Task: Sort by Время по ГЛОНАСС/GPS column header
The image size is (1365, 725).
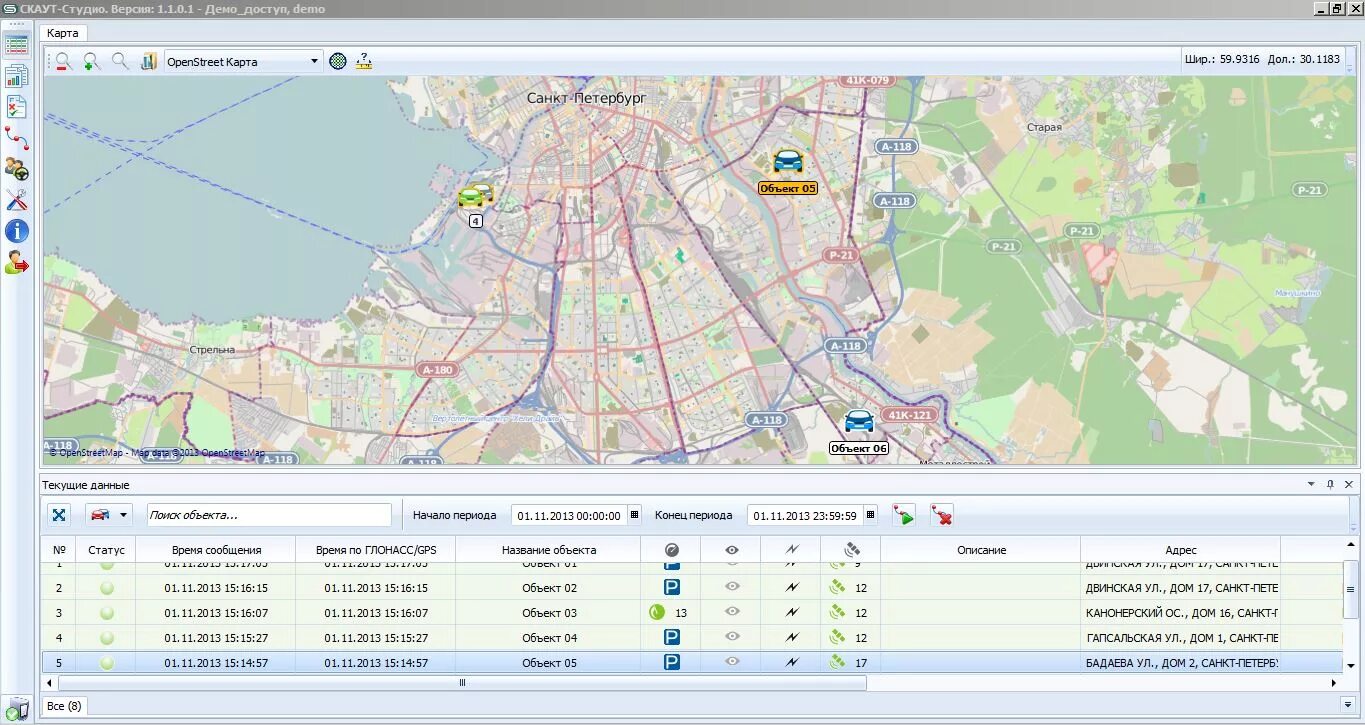Action: (x=376, y=550)
